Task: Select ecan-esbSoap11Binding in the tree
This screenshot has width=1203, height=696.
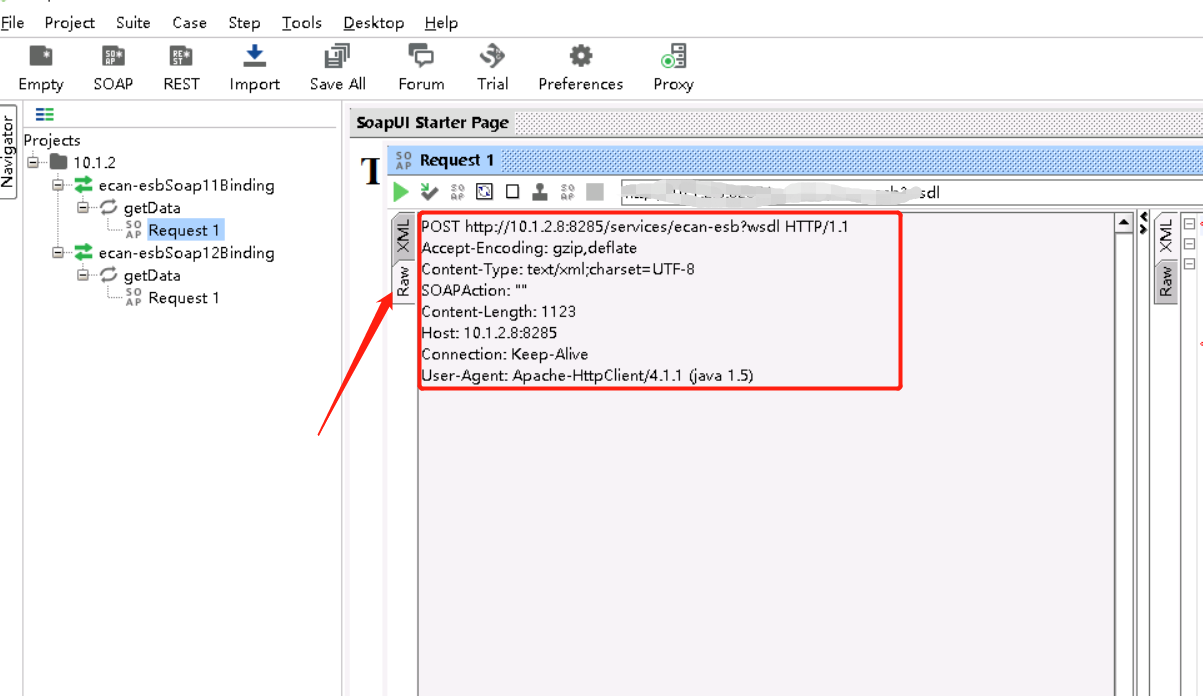Action: [x=186, y=185]
